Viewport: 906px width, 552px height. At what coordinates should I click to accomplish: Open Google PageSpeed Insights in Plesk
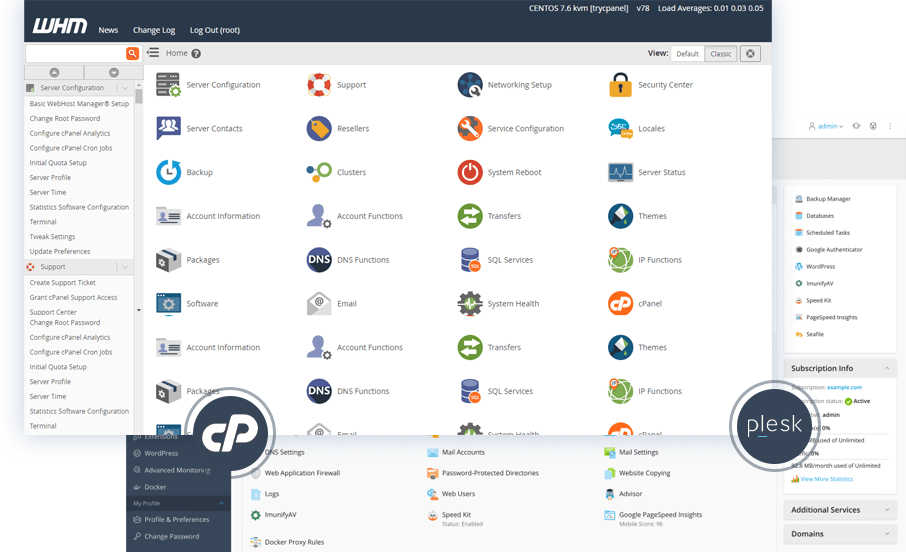[660, 514]
